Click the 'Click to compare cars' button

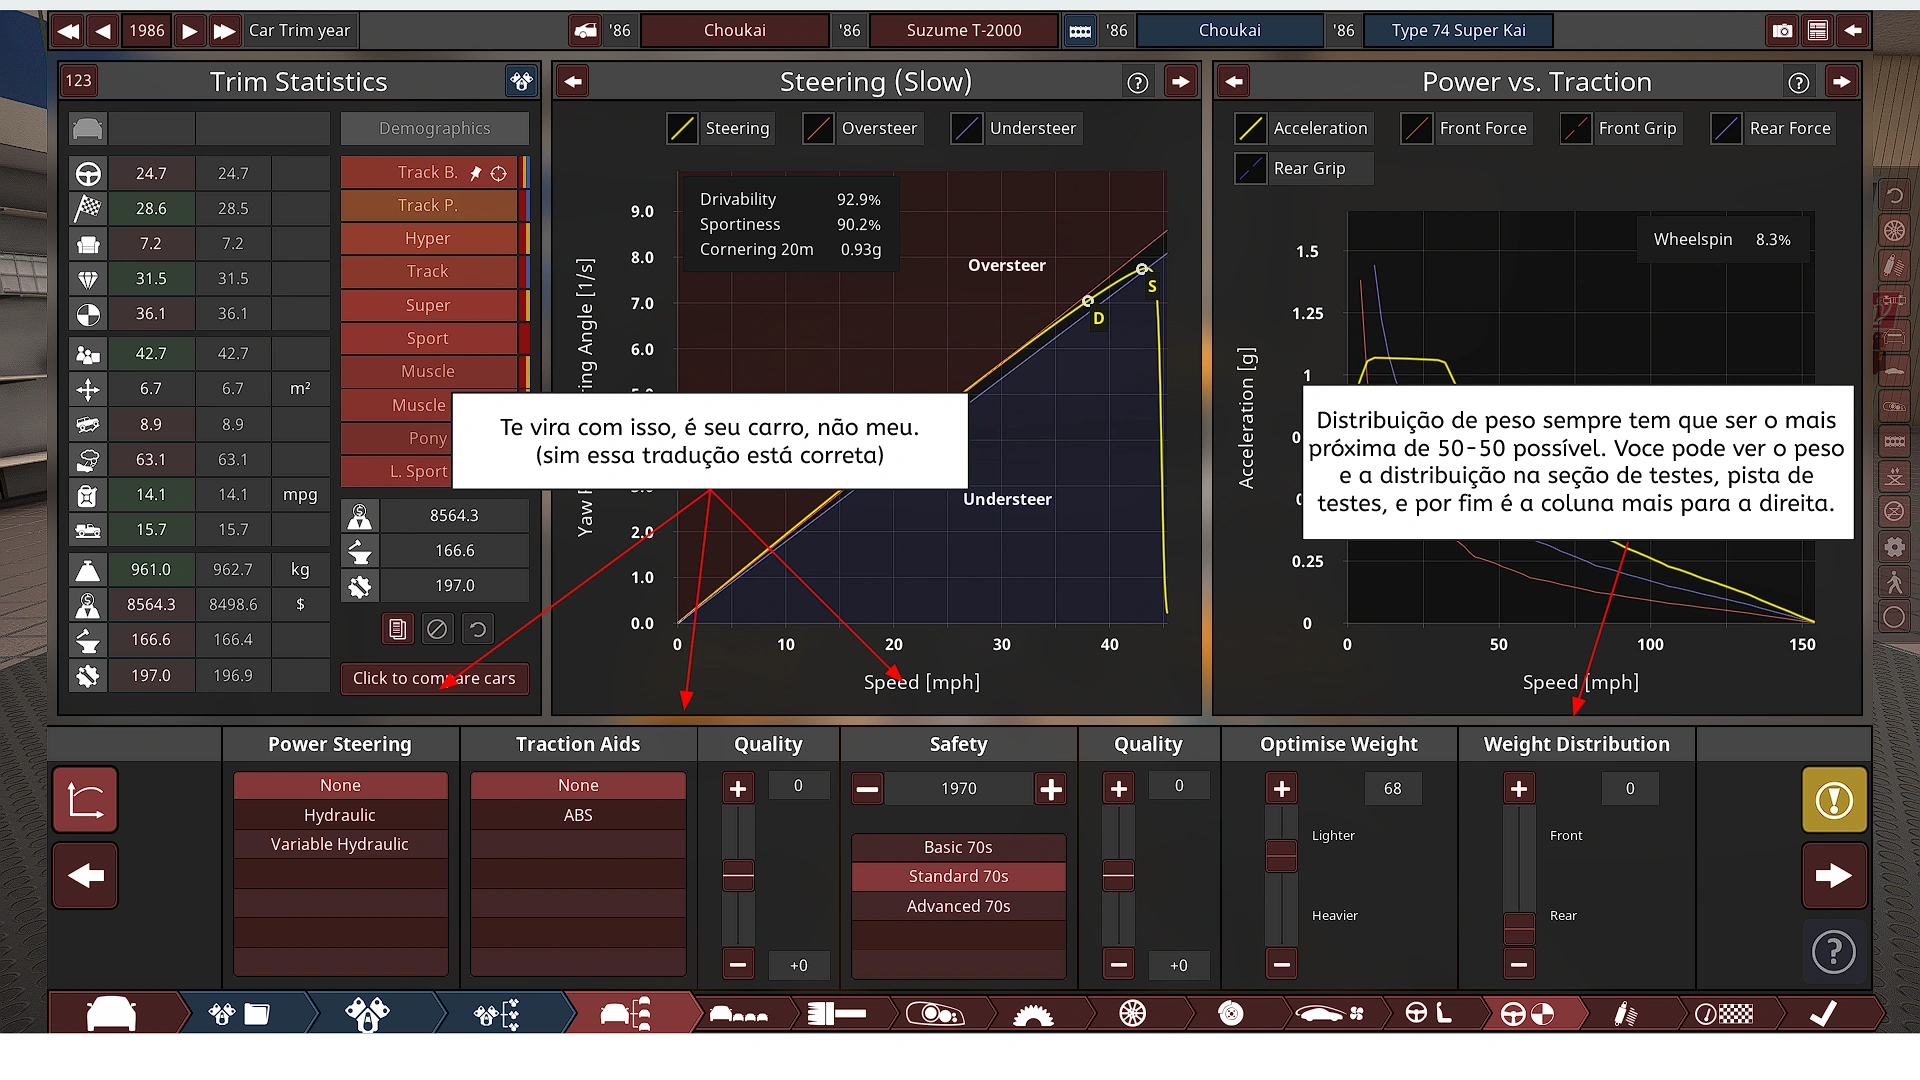coord(434,678)
